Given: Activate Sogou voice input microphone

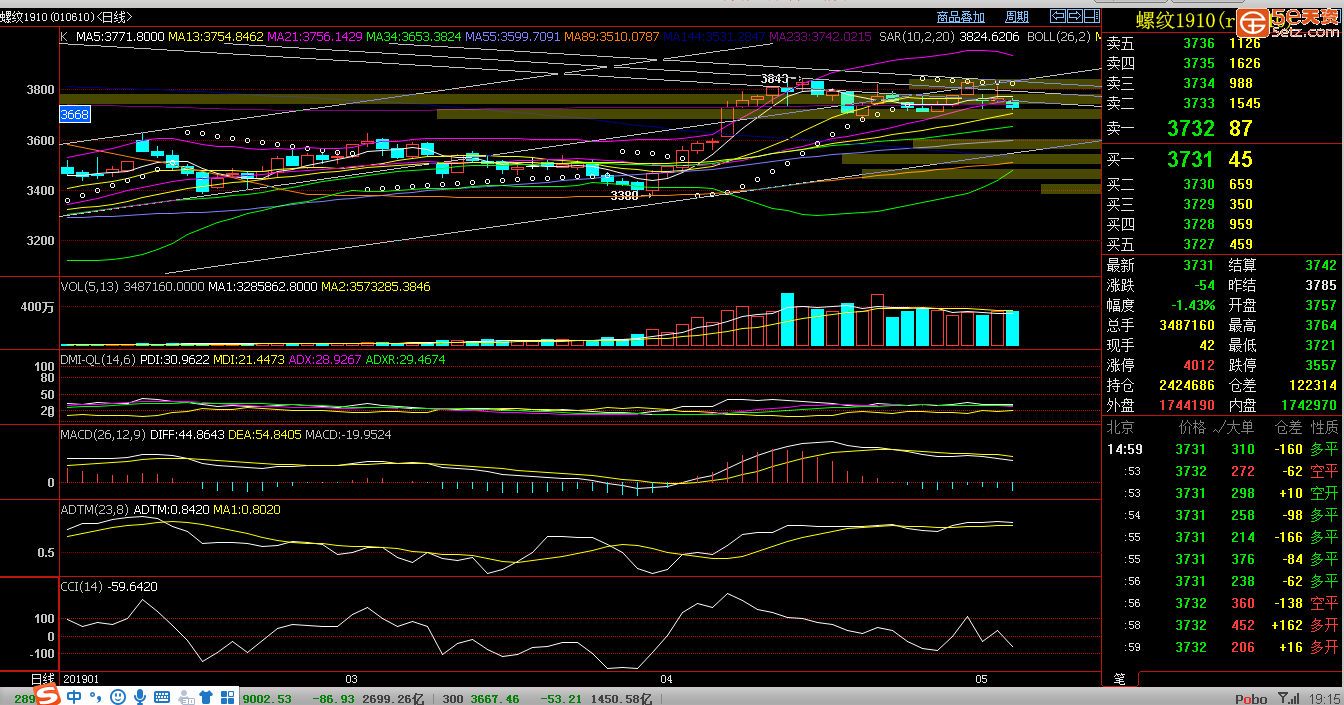Looking at the screenshot, I should tap(140, 696).
